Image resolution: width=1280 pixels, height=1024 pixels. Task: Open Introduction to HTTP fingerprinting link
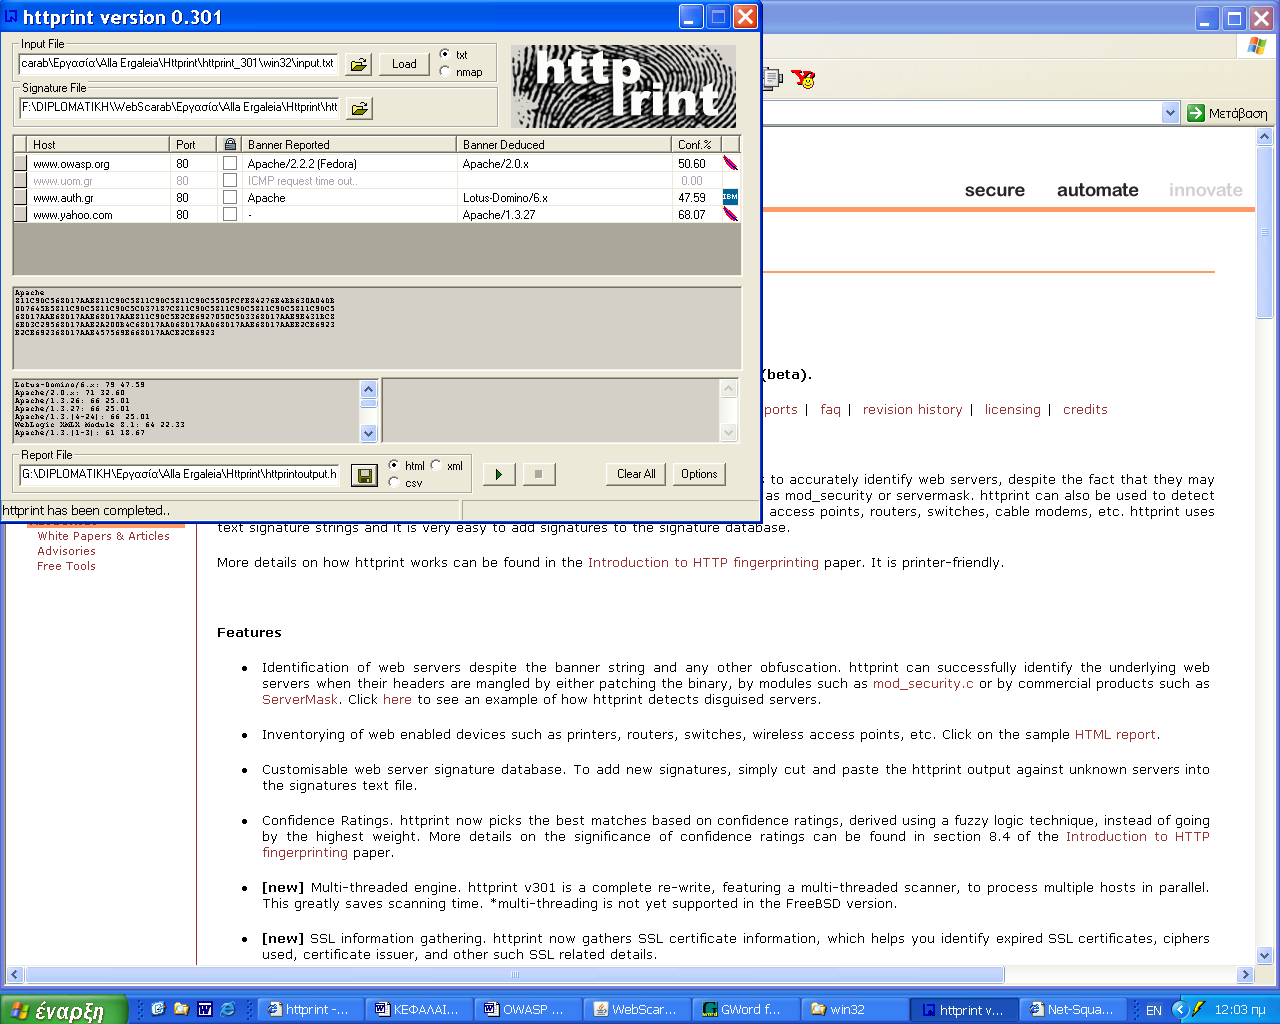tap(703, 562)
